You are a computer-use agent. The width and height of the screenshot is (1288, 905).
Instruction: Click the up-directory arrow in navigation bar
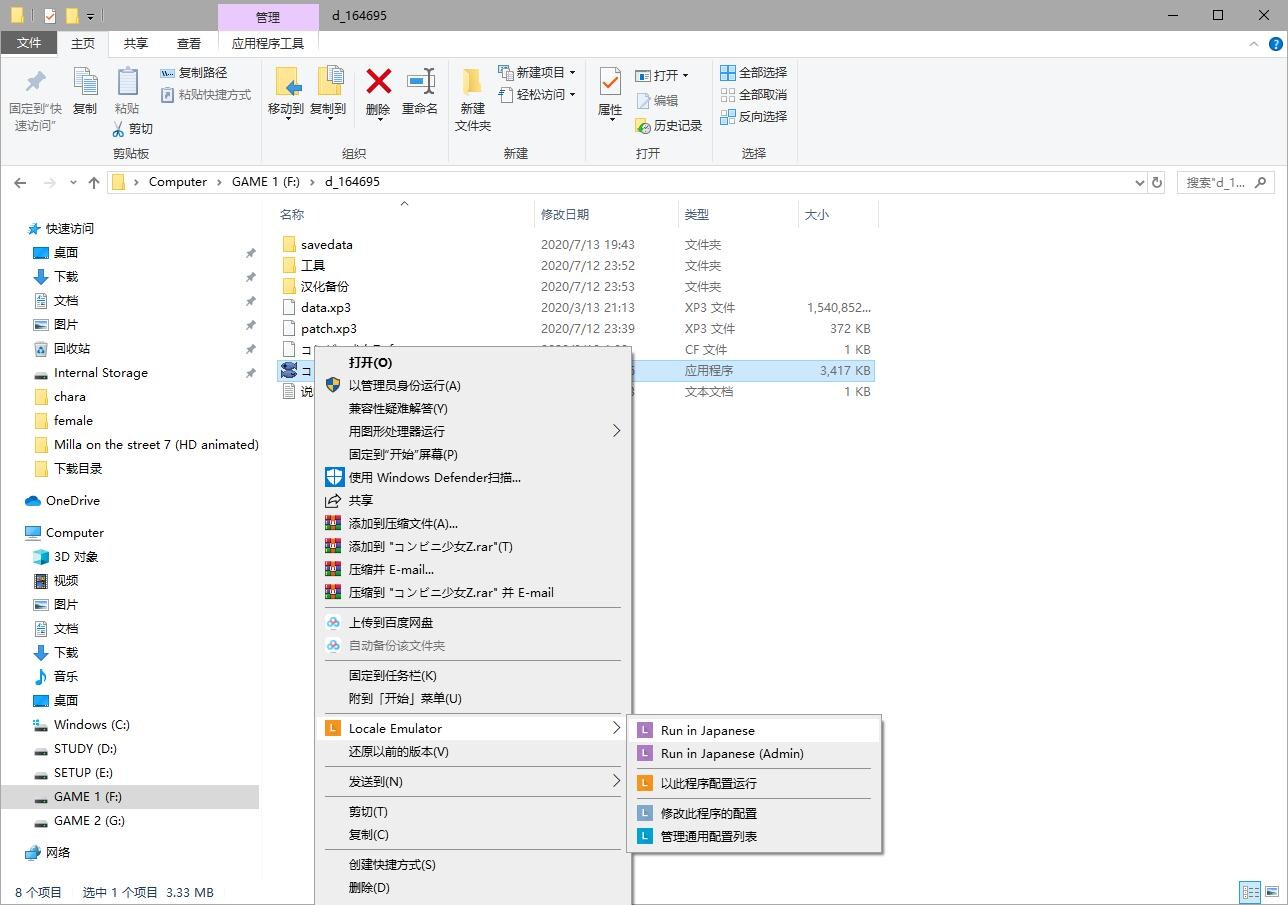pos(94,182)
